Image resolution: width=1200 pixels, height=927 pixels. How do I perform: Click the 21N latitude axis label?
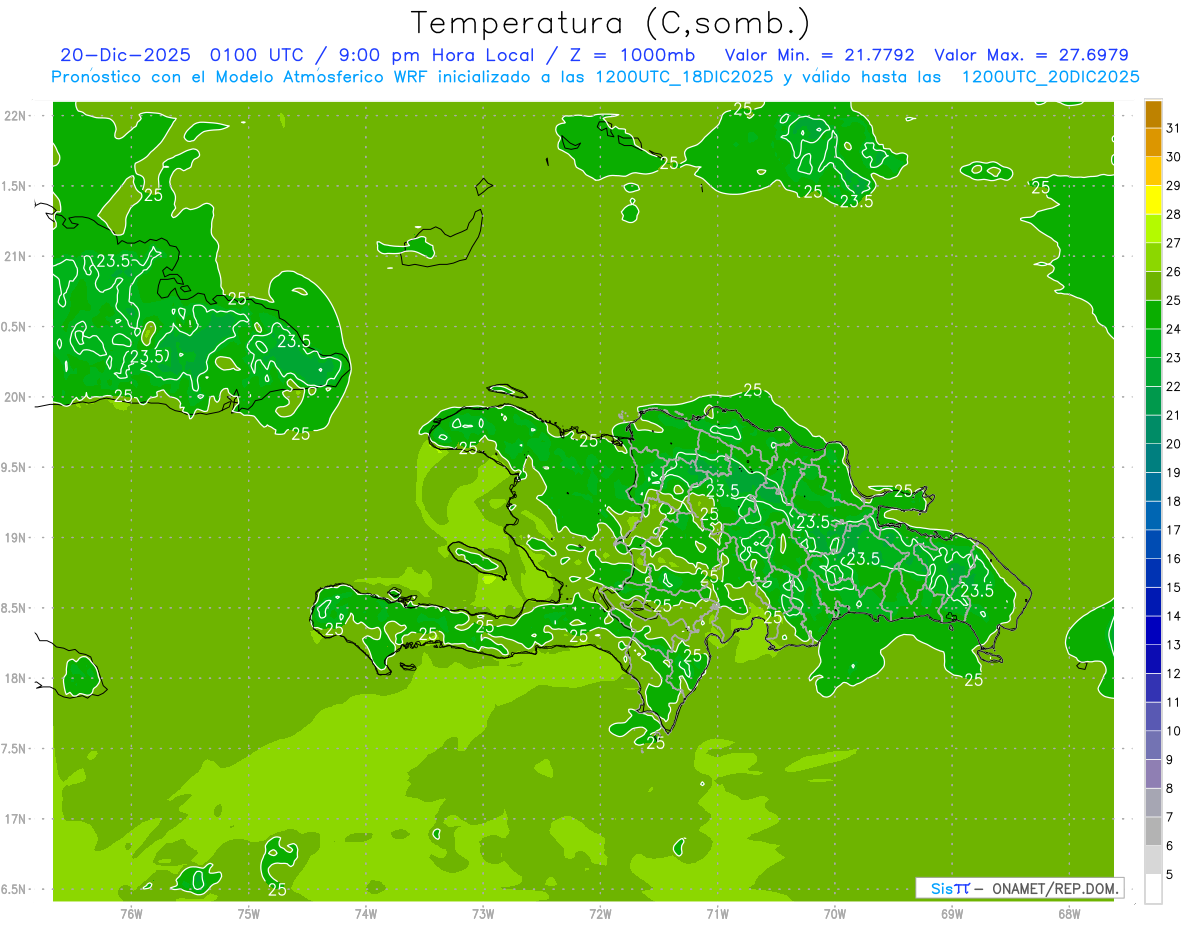coord(16,256)
